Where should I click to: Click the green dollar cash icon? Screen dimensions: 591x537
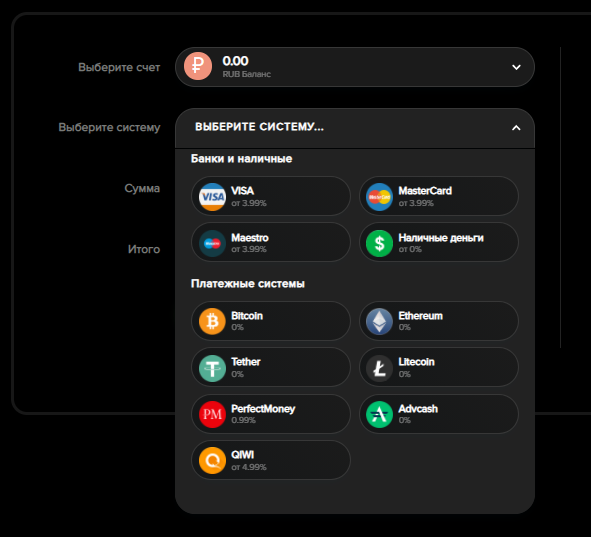click(x=379, y=243)
